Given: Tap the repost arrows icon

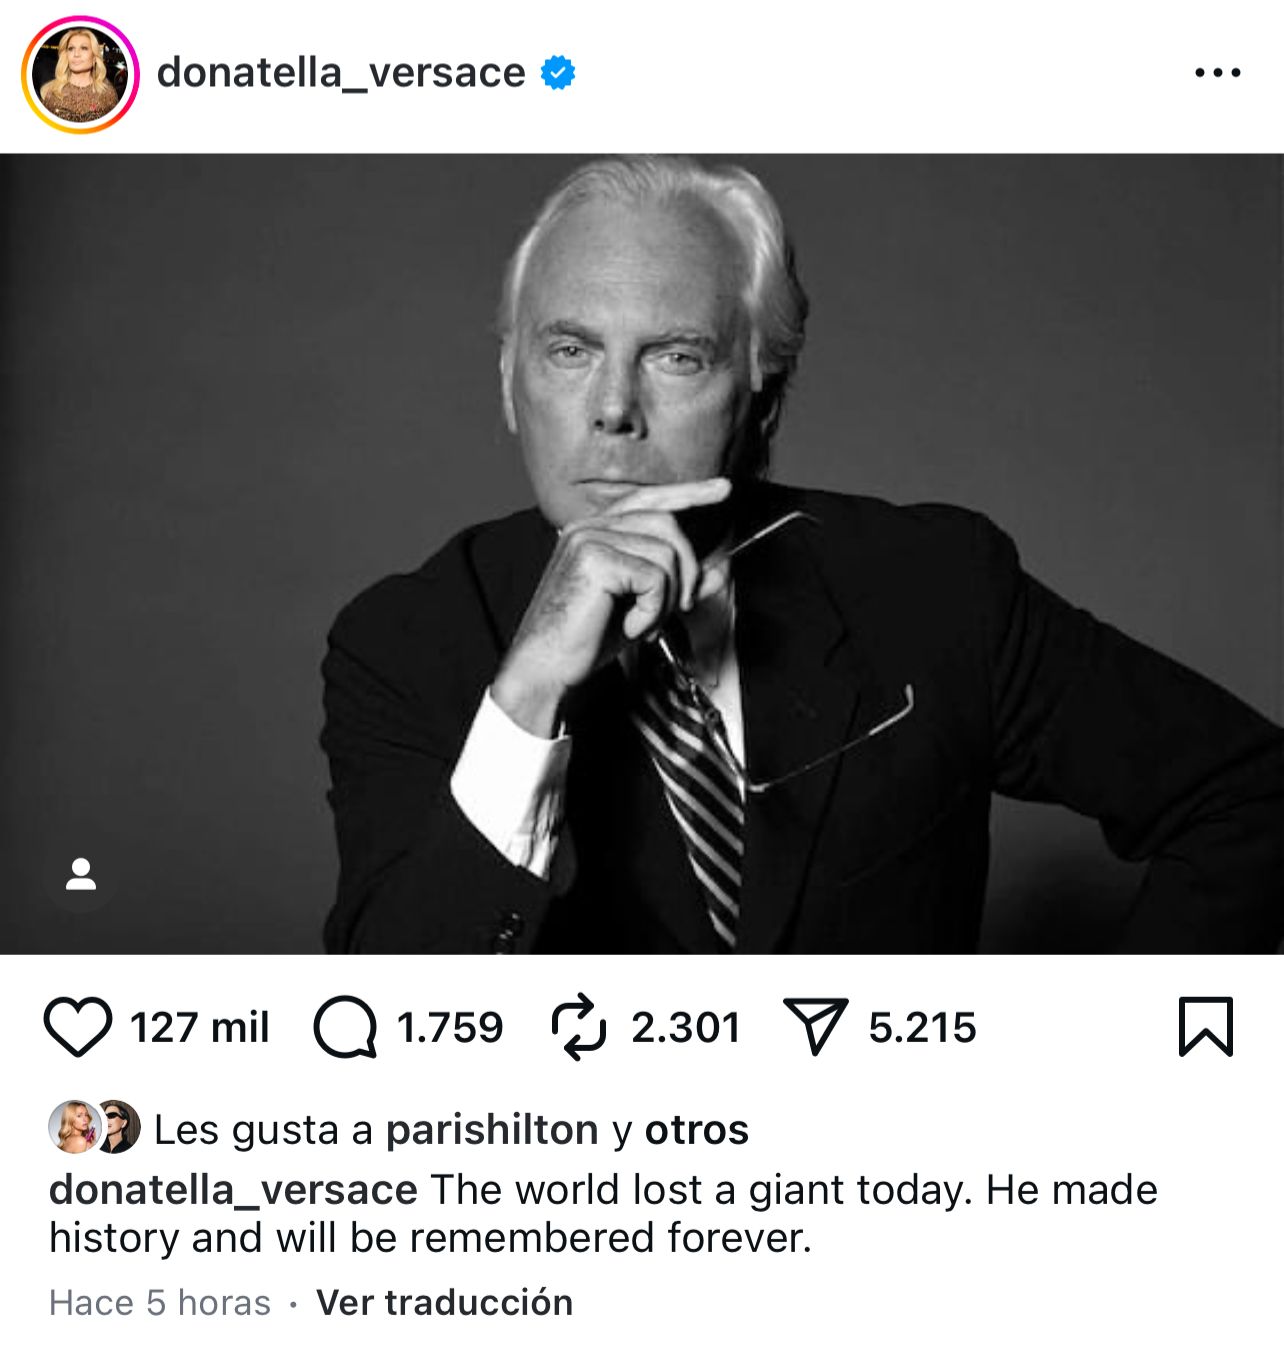Looking at the screenshot, I should (x=579, y=1027).
